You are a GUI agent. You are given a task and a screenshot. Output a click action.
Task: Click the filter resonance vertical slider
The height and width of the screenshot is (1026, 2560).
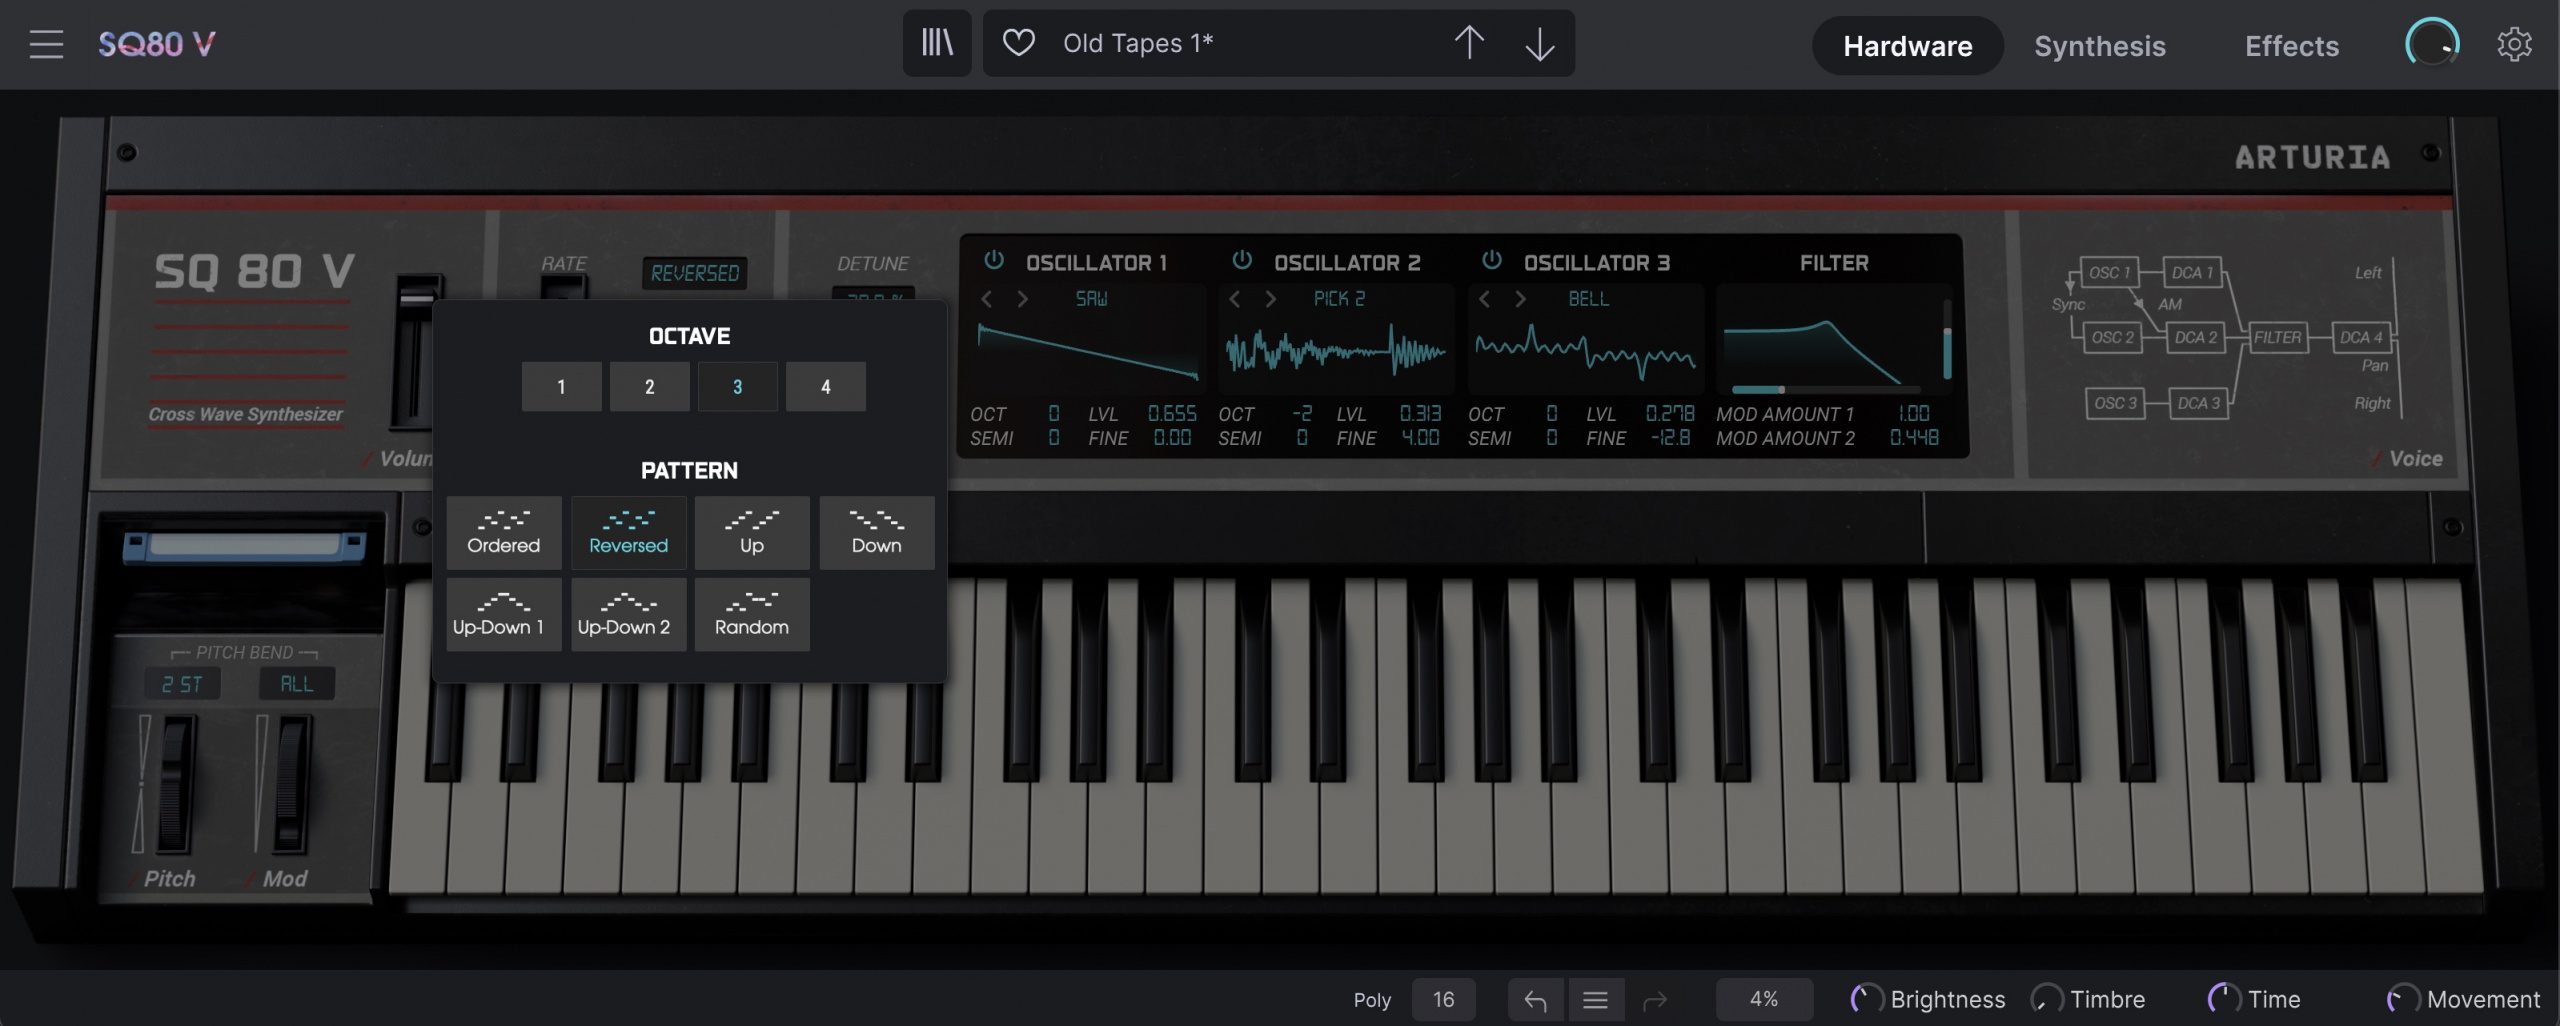pos(1946,340)
